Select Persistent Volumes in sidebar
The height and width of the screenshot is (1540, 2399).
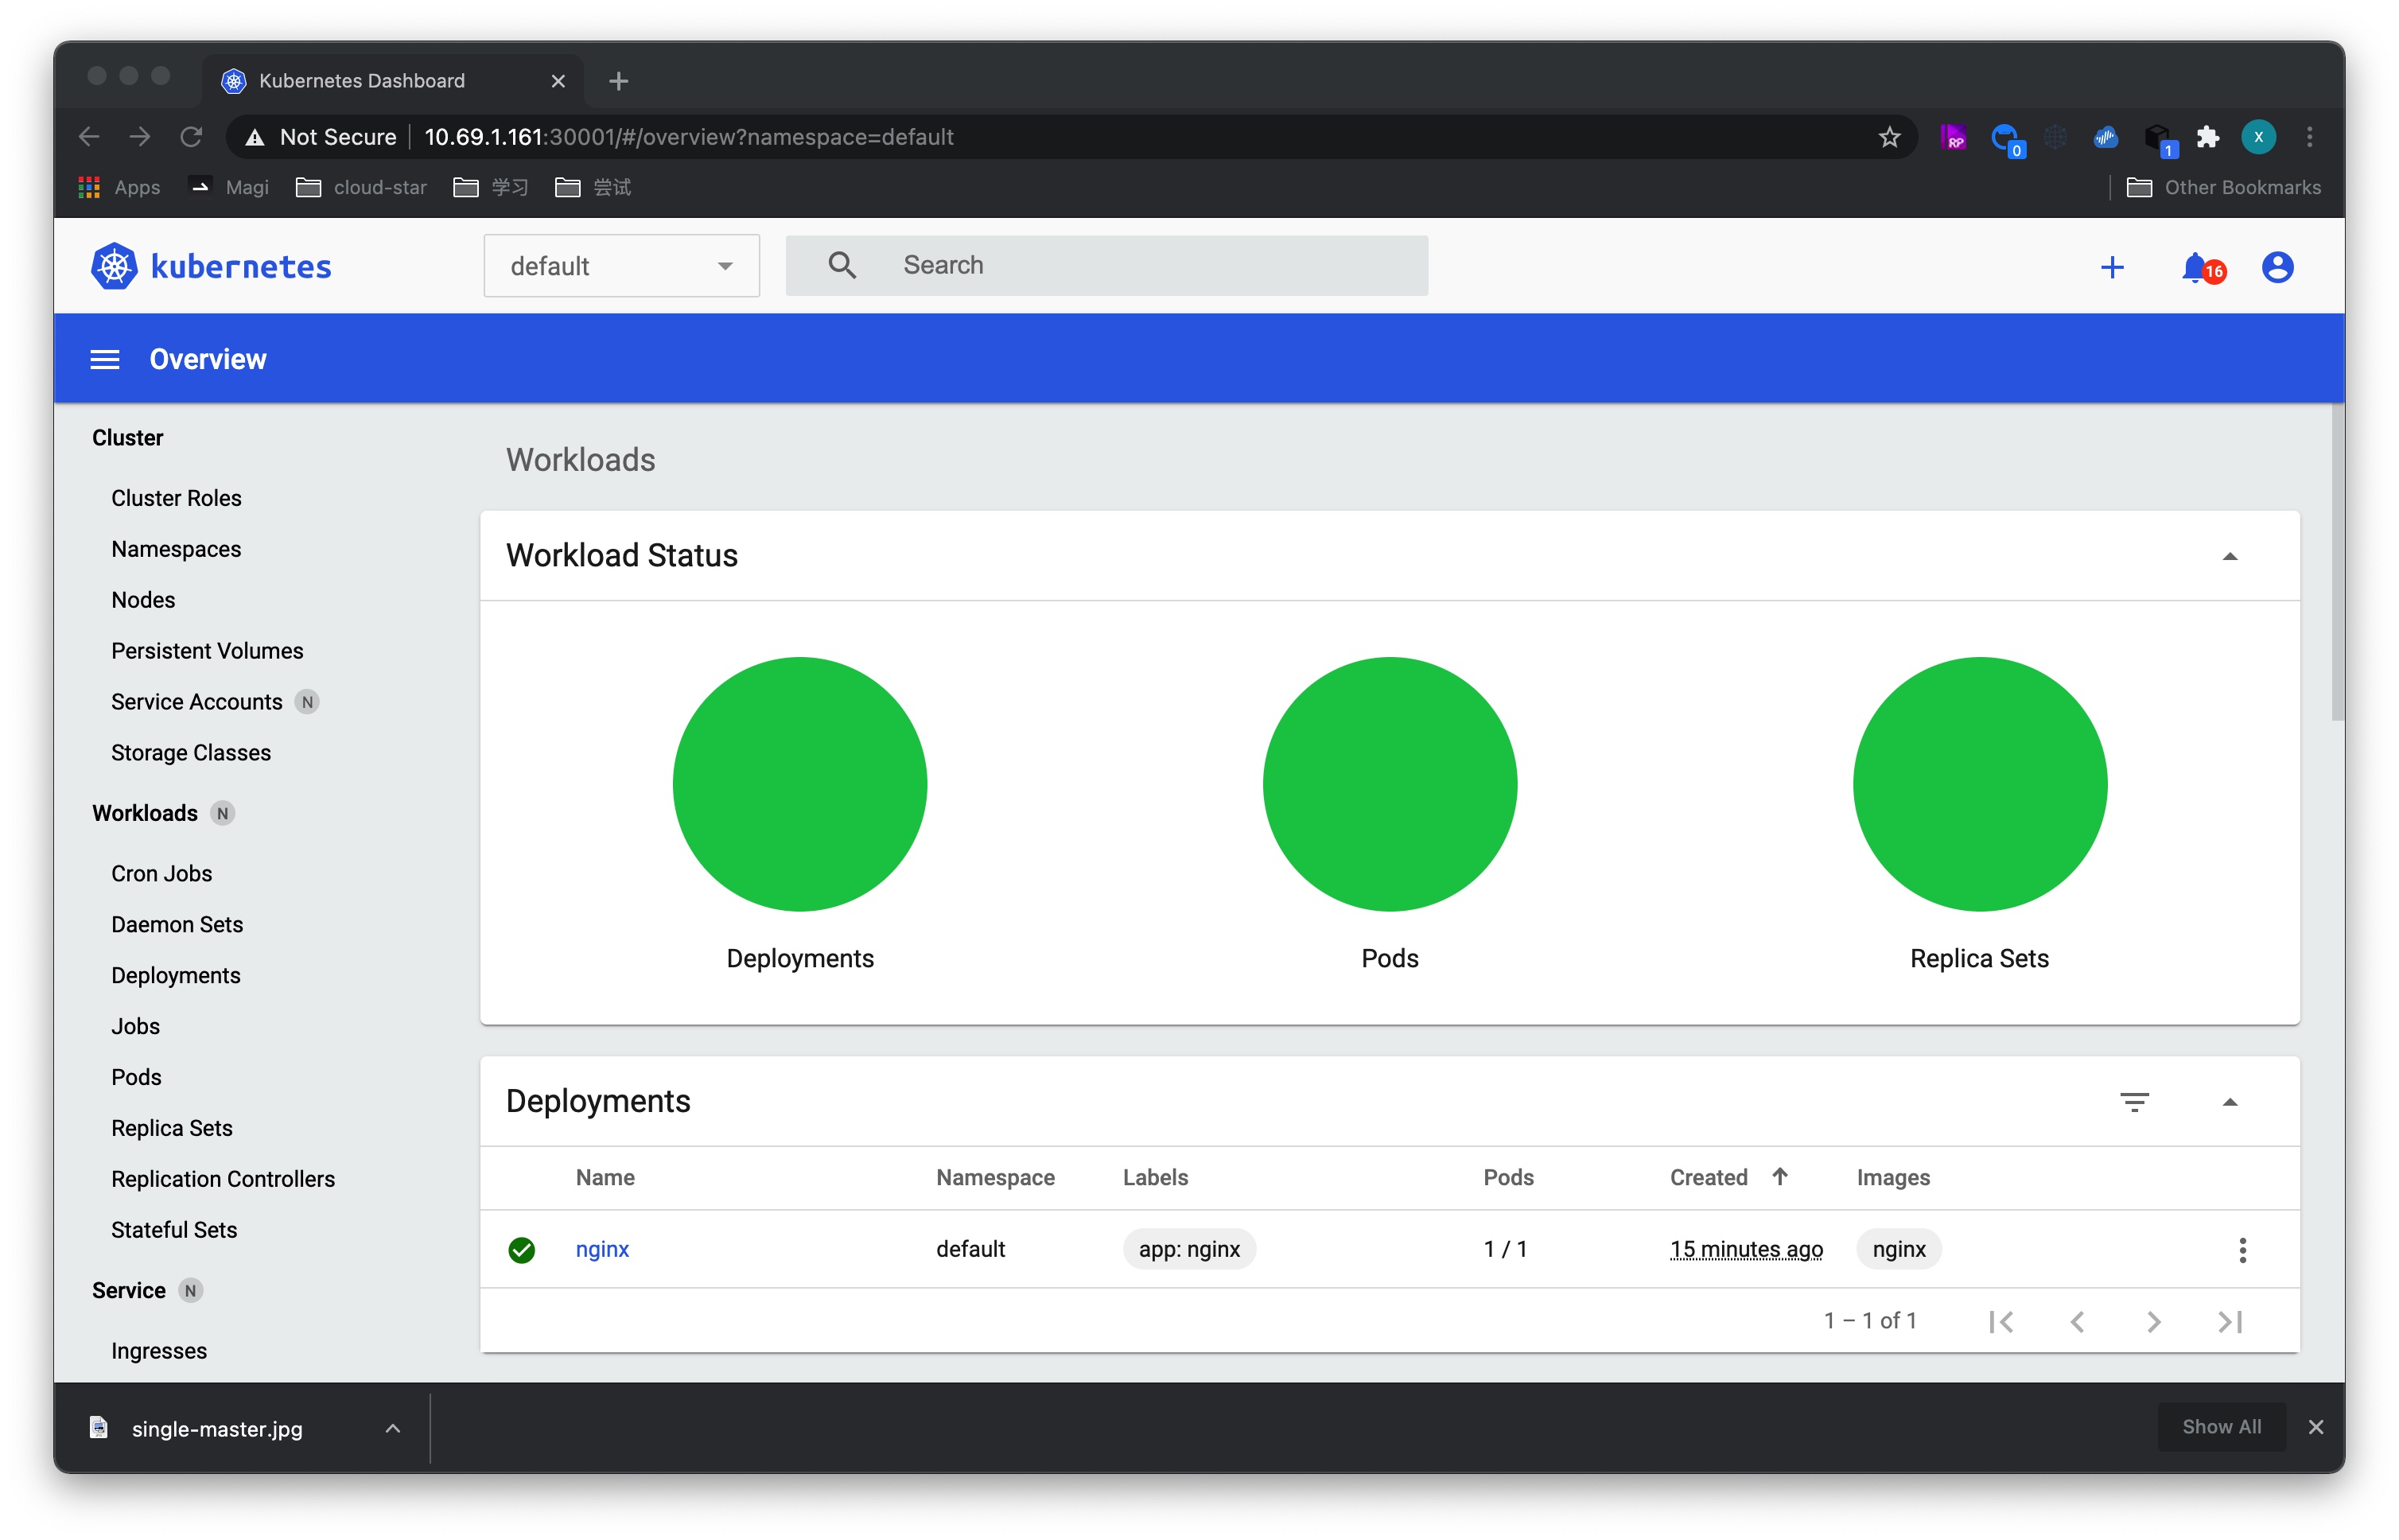207,651
